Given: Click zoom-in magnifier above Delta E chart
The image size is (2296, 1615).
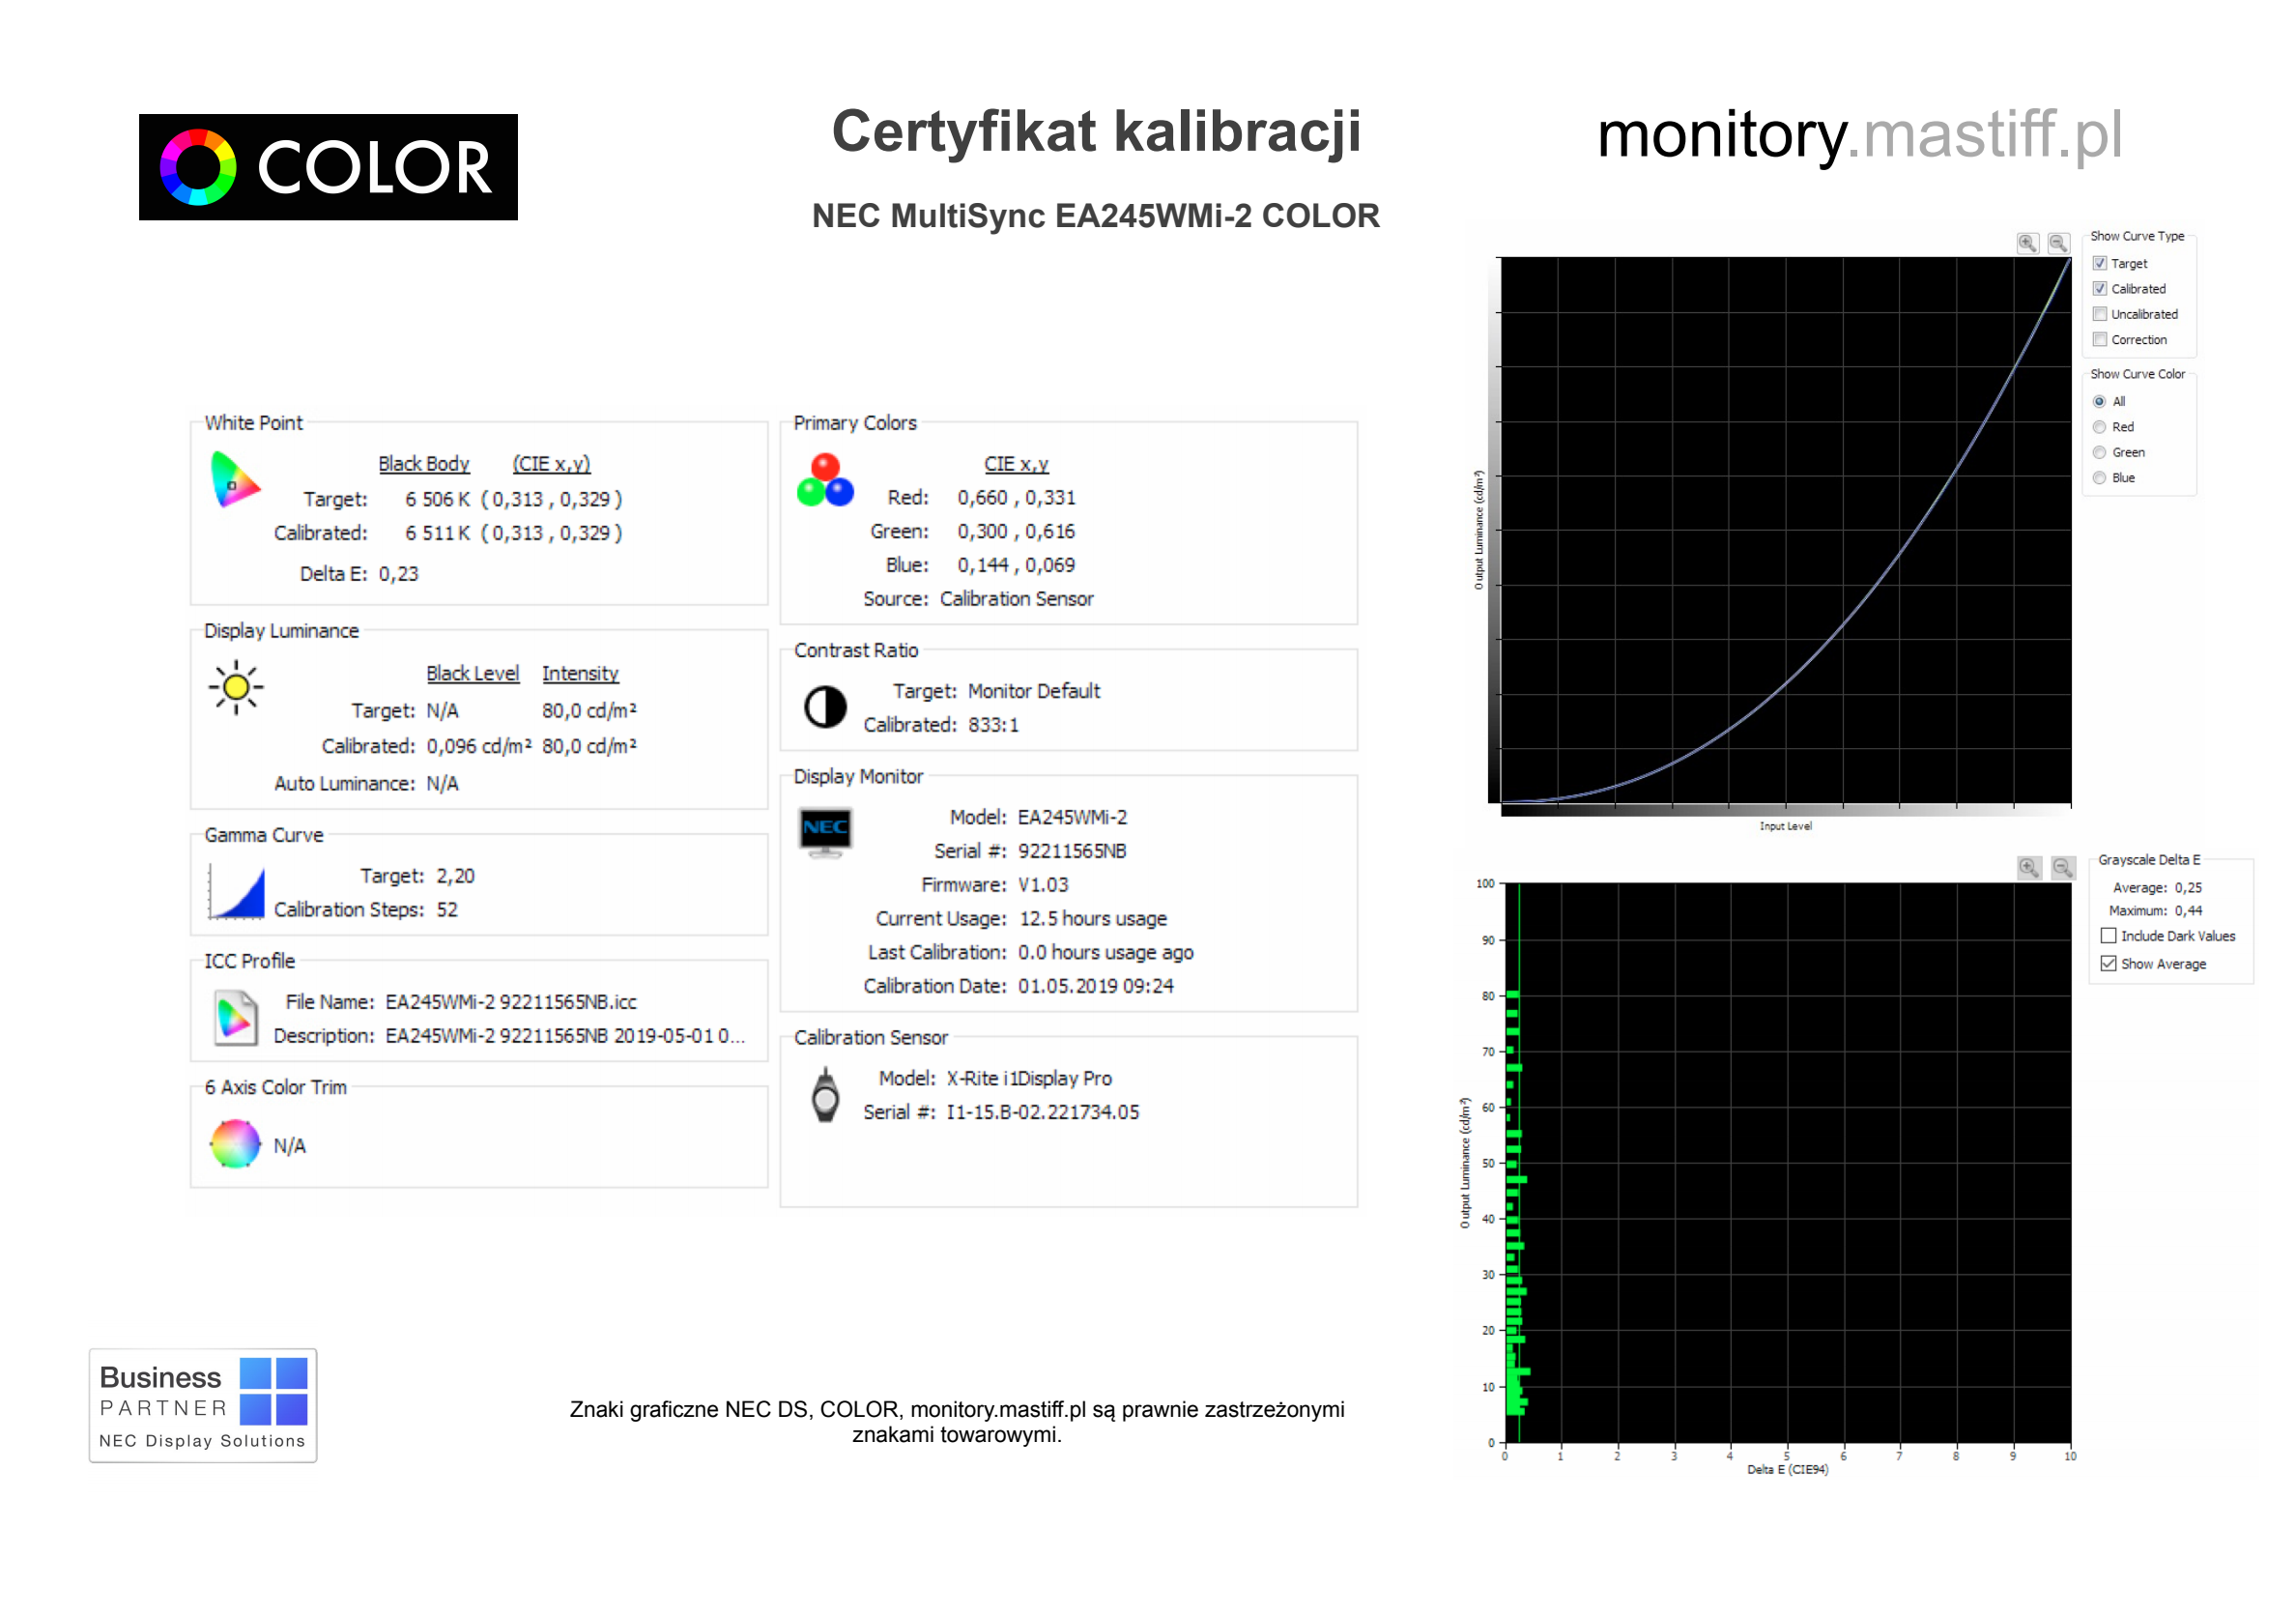Looking at the screenshot, I should point(2028,867).
